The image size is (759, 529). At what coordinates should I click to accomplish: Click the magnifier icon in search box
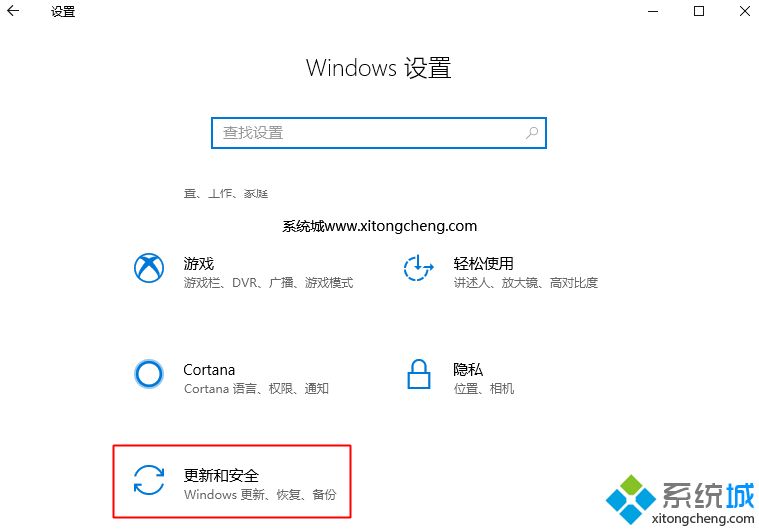(532, 133)
